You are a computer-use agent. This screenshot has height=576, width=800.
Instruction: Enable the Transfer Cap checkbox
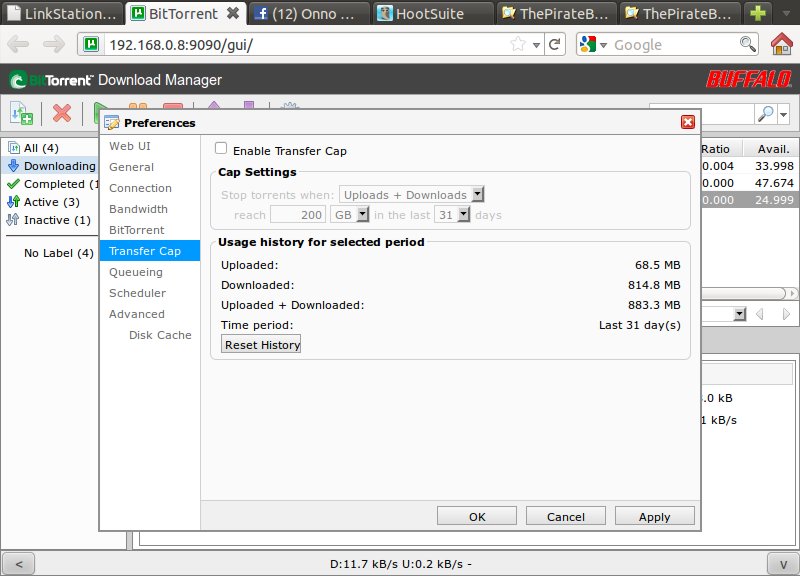click(221, 149)
